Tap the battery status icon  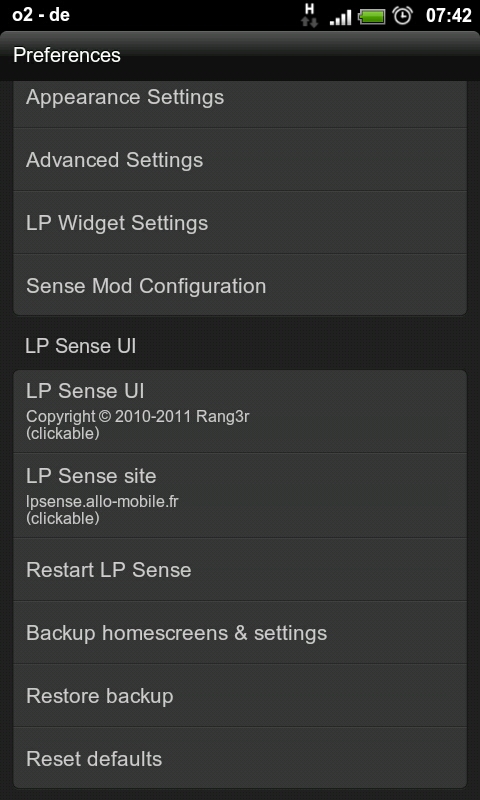pyautogui.click(x=372, y=16)
